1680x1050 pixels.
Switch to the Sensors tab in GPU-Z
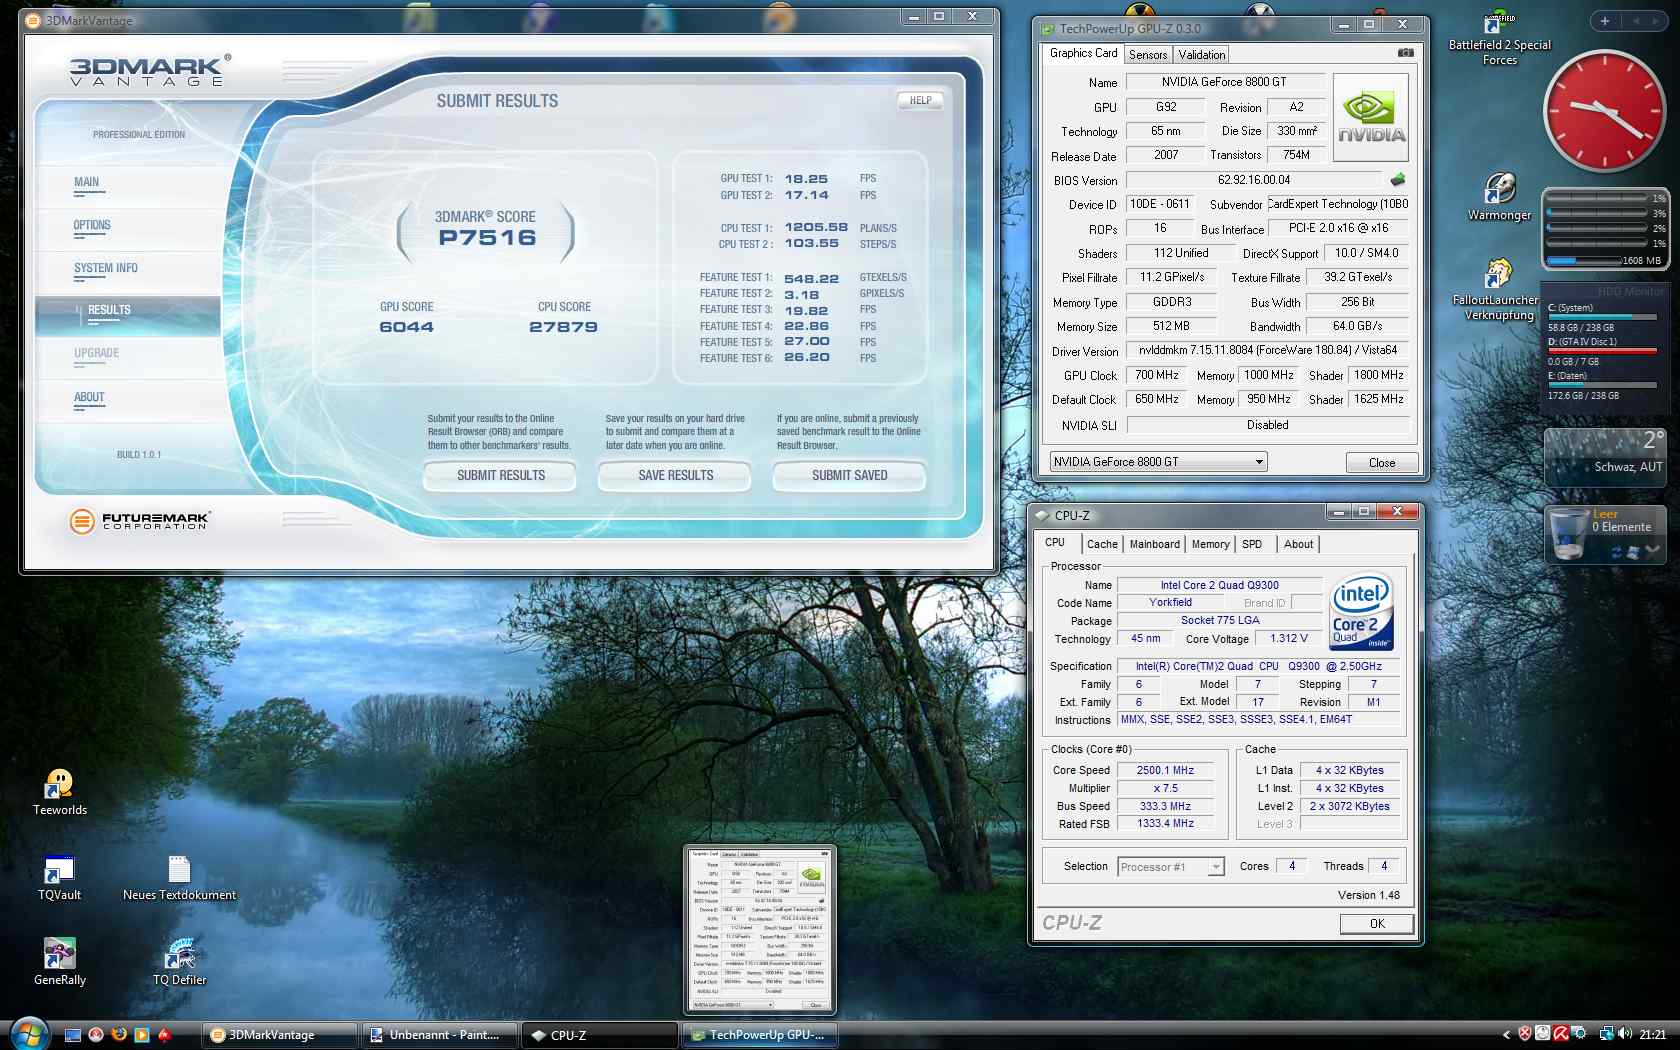(1148, 55)
